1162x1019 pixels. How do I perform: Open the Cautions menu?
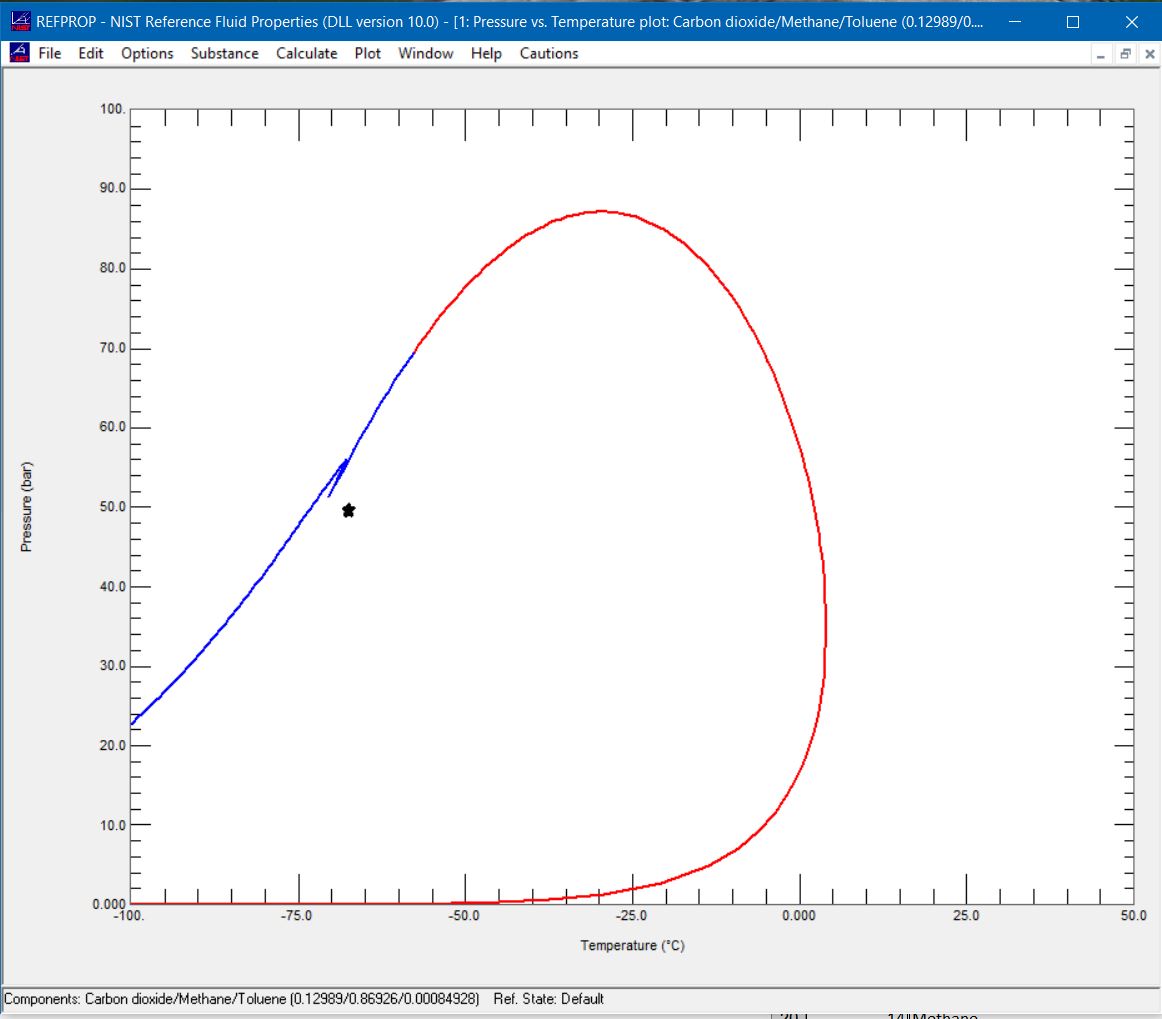[x=549, y=53]
